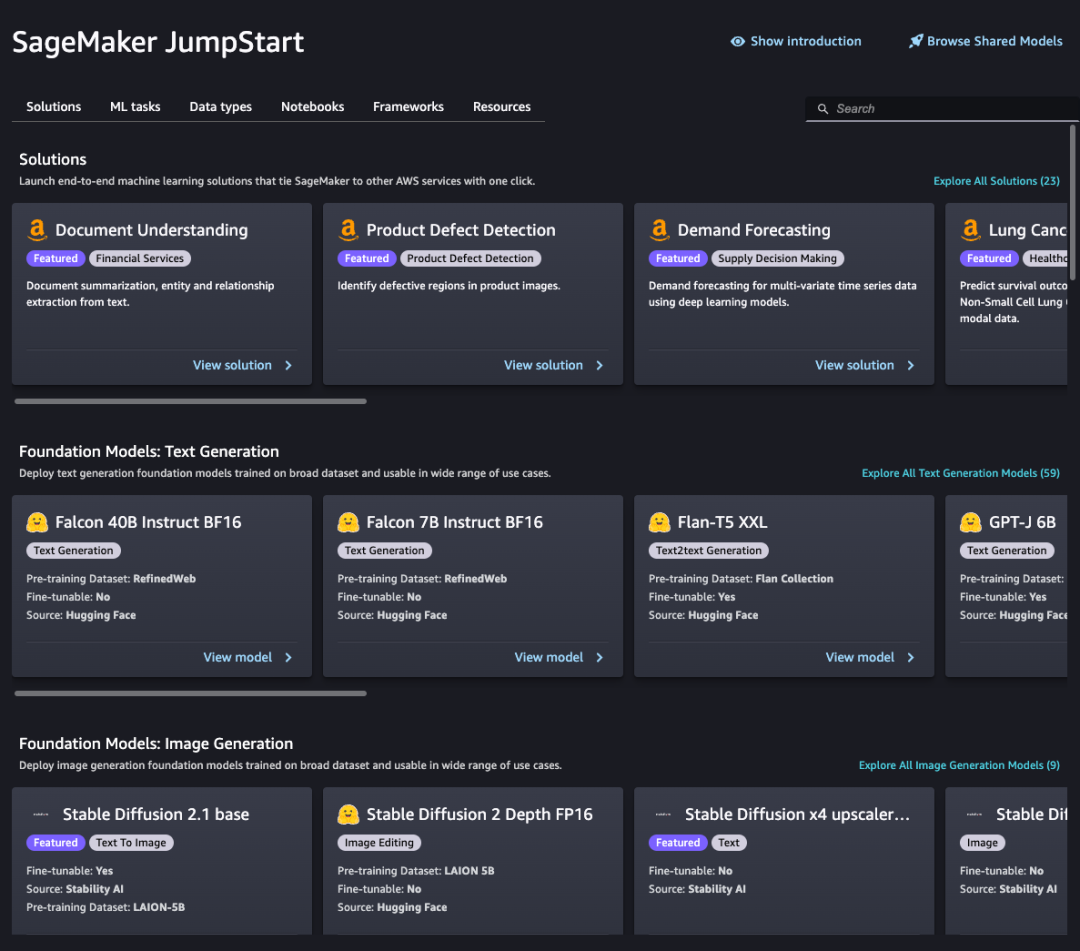The width and height of the screenshot is (1080, 951).
Task: Open Explore All Text Generation Models (59)
Action: coord(960,473)
